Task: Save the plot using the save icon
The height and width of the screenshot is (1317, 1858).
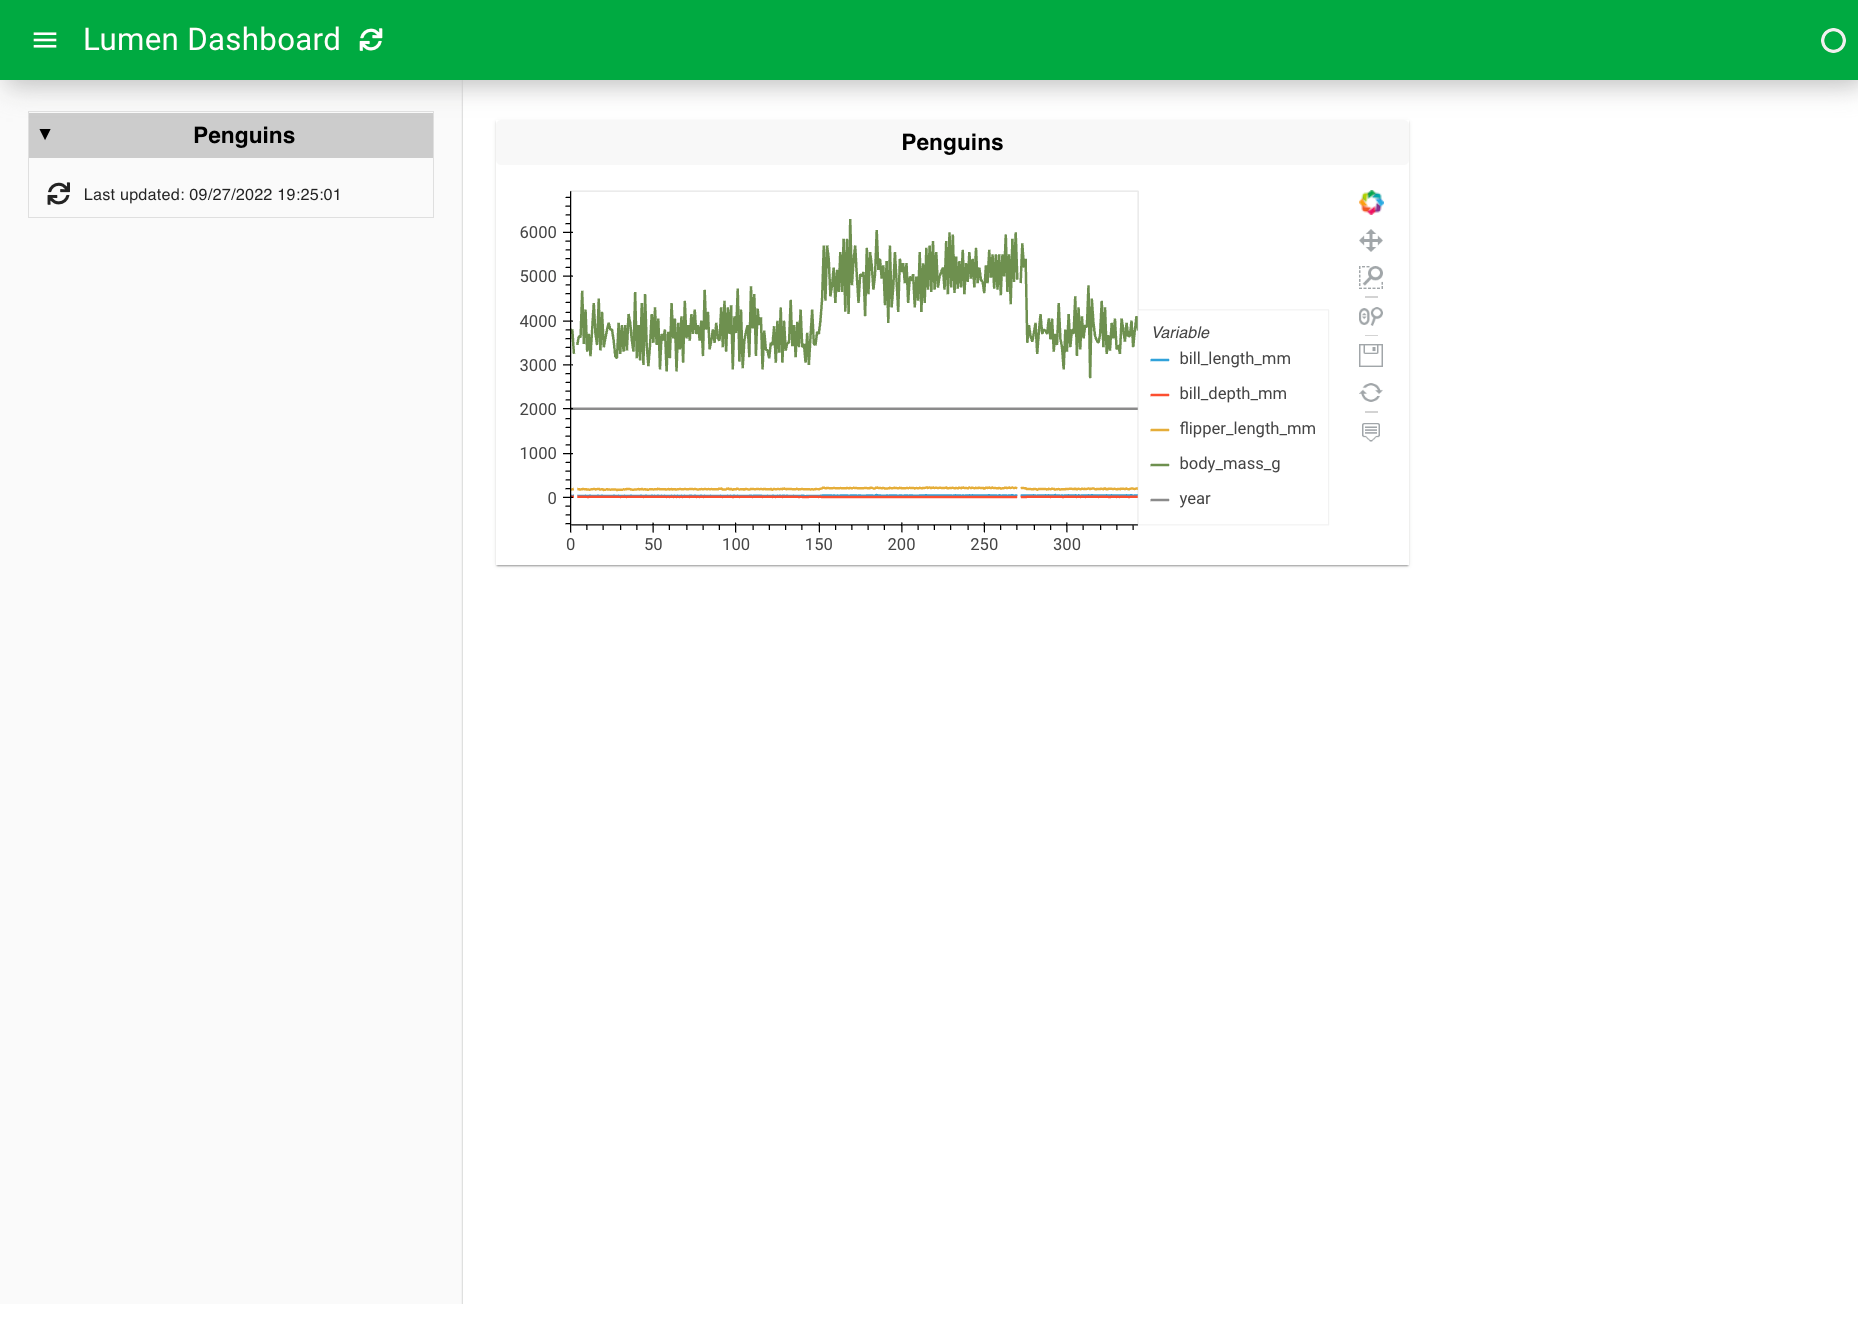Action: pos(1371,354)
